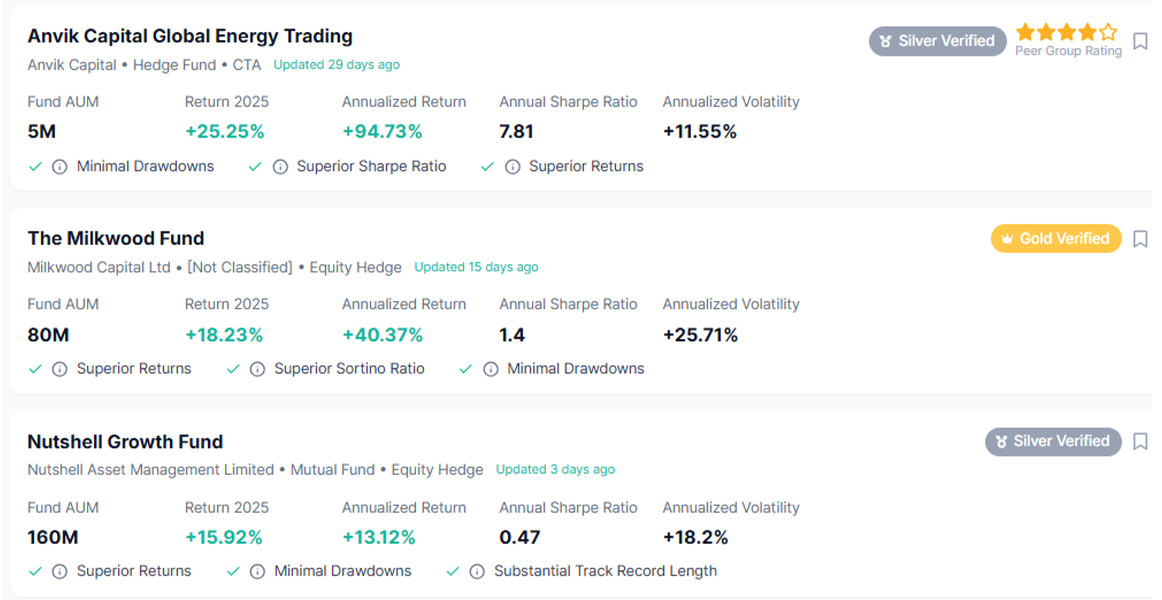Screen dimensions: 1162x600
Task: Click the Substantial Track Record Length label
Action: pos(605,571)
